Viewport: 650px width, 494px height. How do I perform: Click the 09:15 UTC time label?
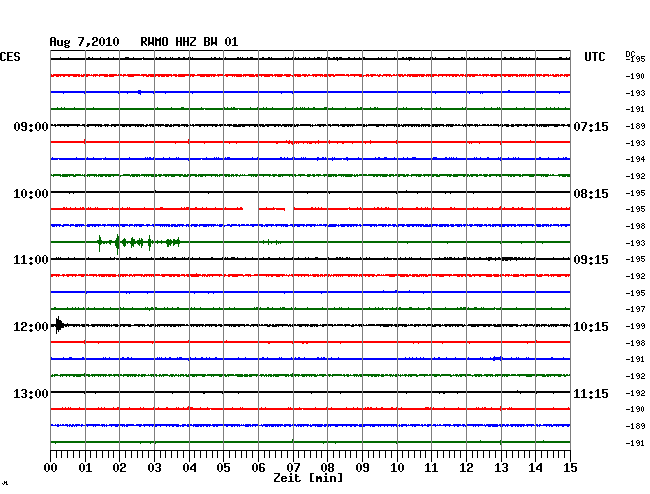click(x=591, y=260)
